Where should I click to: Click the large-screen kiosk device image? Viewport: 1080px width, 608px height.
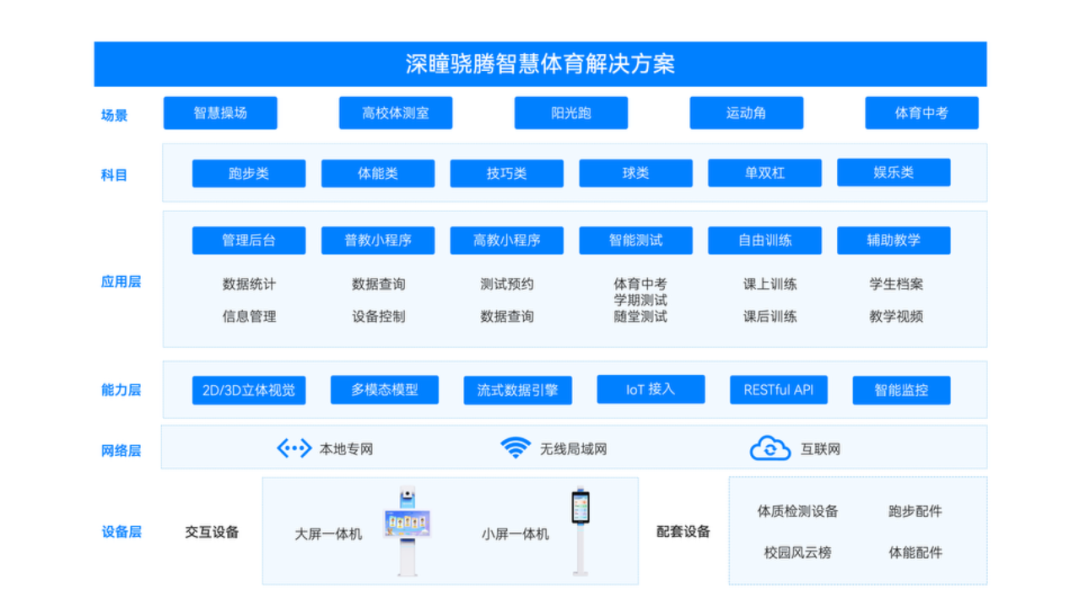407,531
